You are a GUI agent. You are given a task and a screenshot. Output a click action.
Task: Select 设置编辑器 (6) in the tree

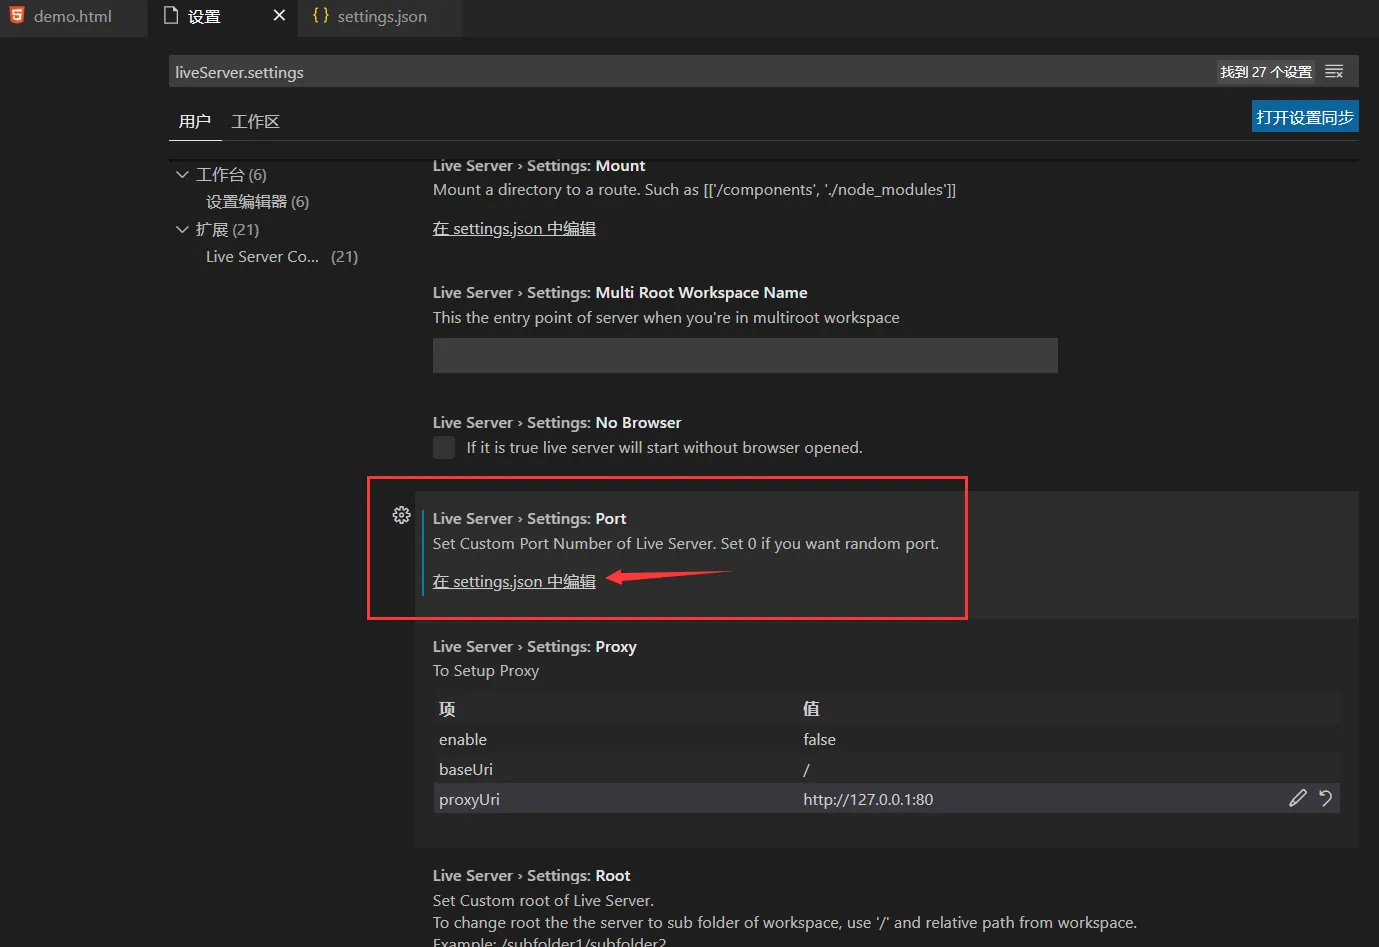coord(257,202)
